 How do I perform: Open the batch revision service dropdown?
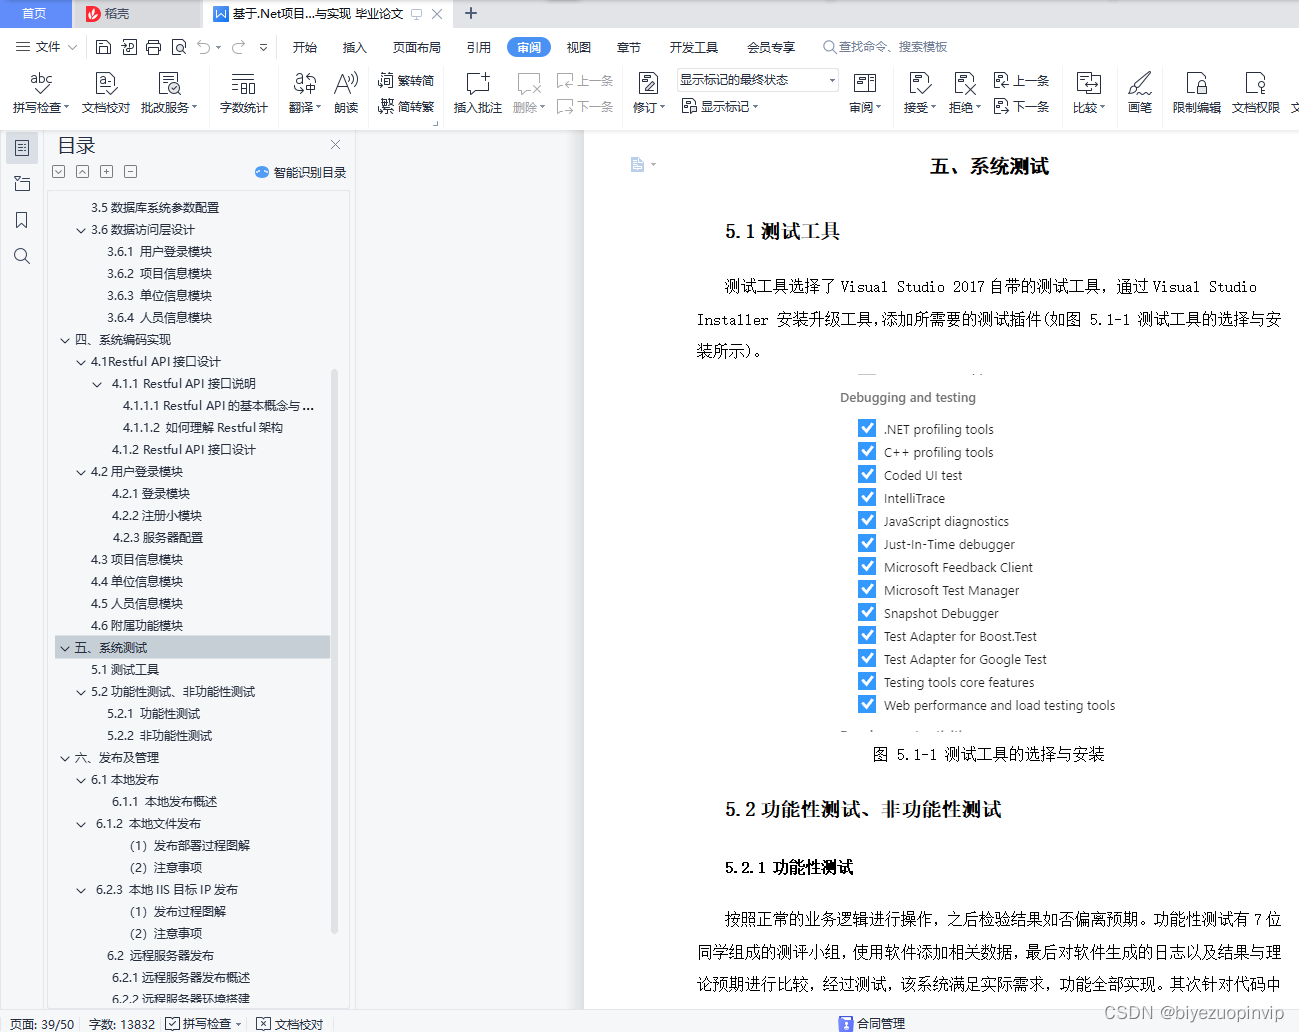click(x=169, y=92)
